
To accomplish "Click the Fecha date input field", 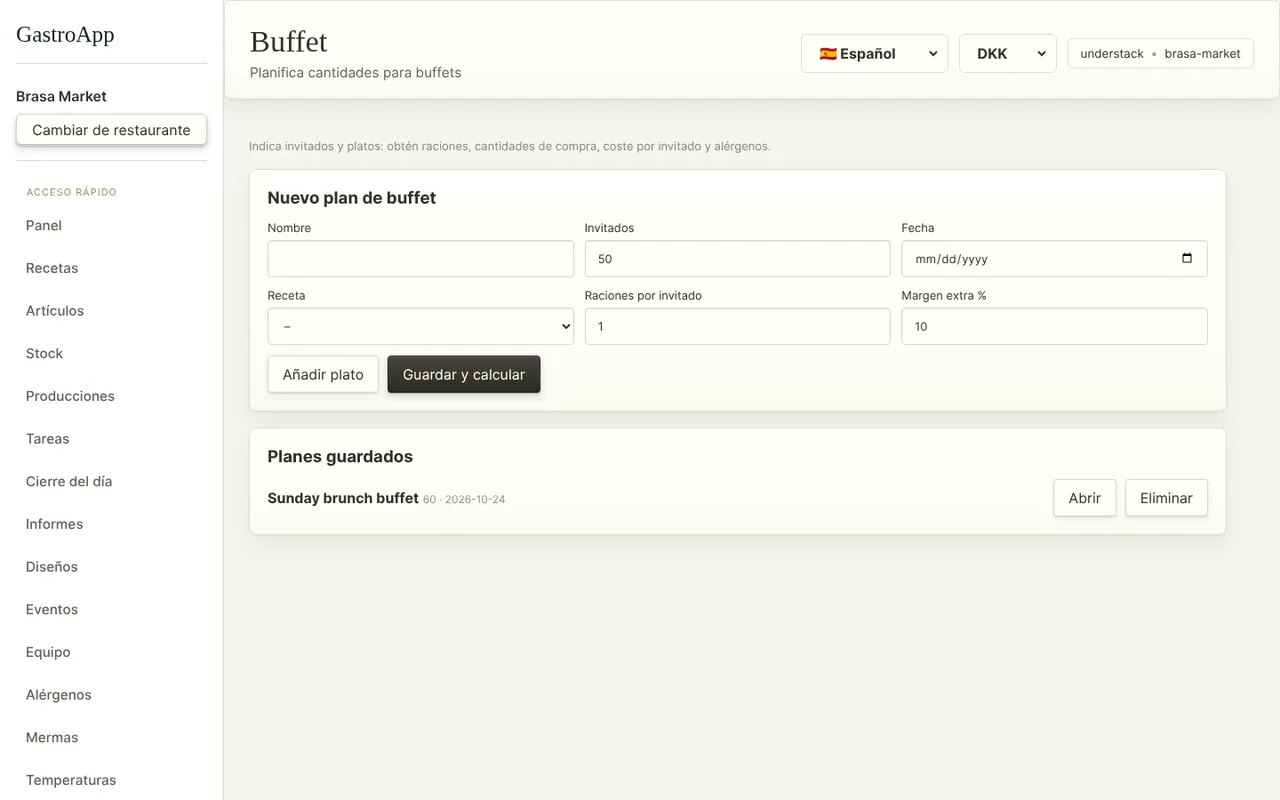I will (1055, 259).
